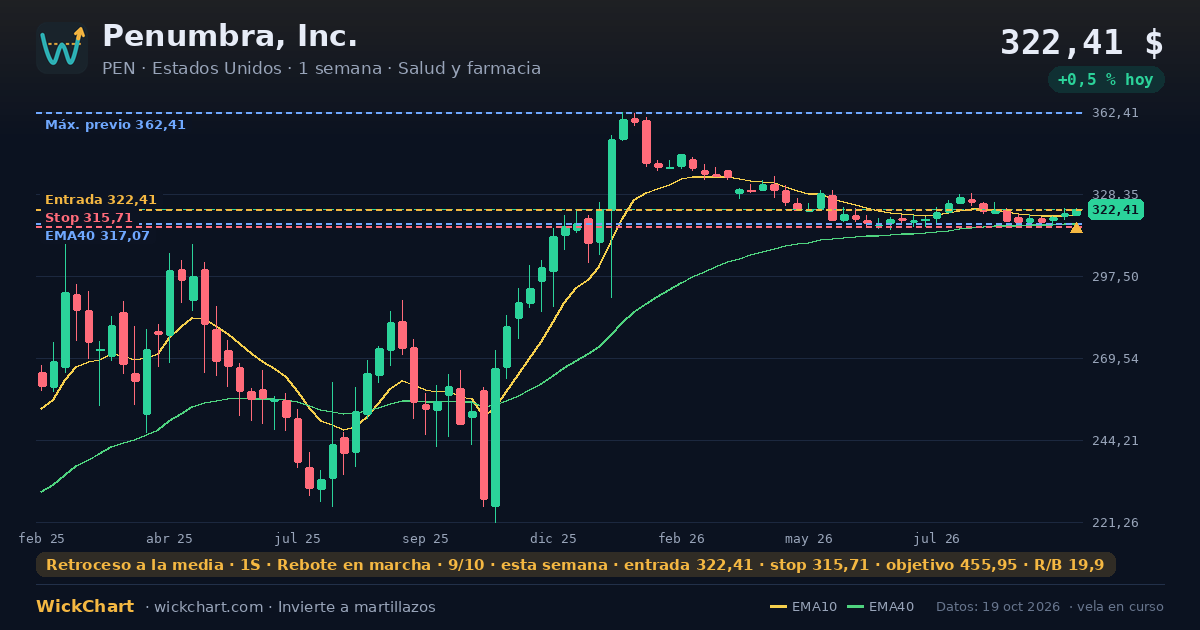Click the green 322,41 current price tag on axis
The height and width of the screenshot is (630, 1200).
coord(1116,210)
